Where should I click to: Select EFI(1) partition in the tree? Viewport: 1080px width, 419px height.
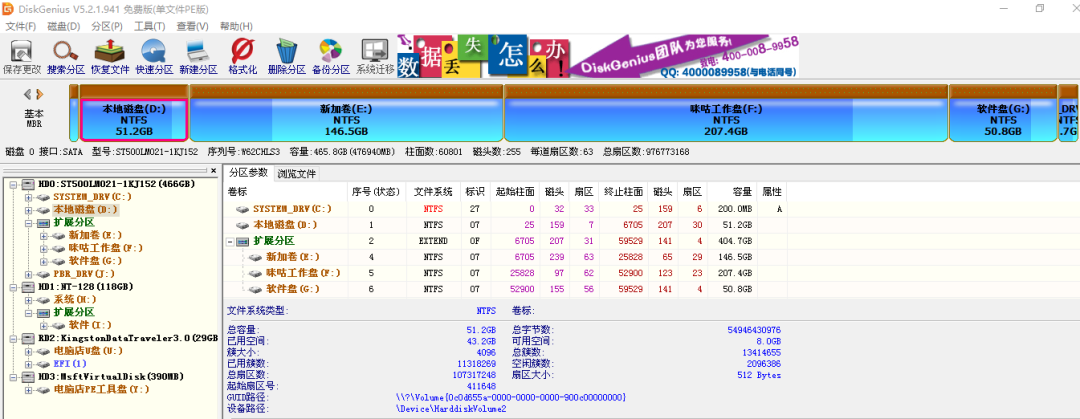pyautogui.click(x=70, y=364)
